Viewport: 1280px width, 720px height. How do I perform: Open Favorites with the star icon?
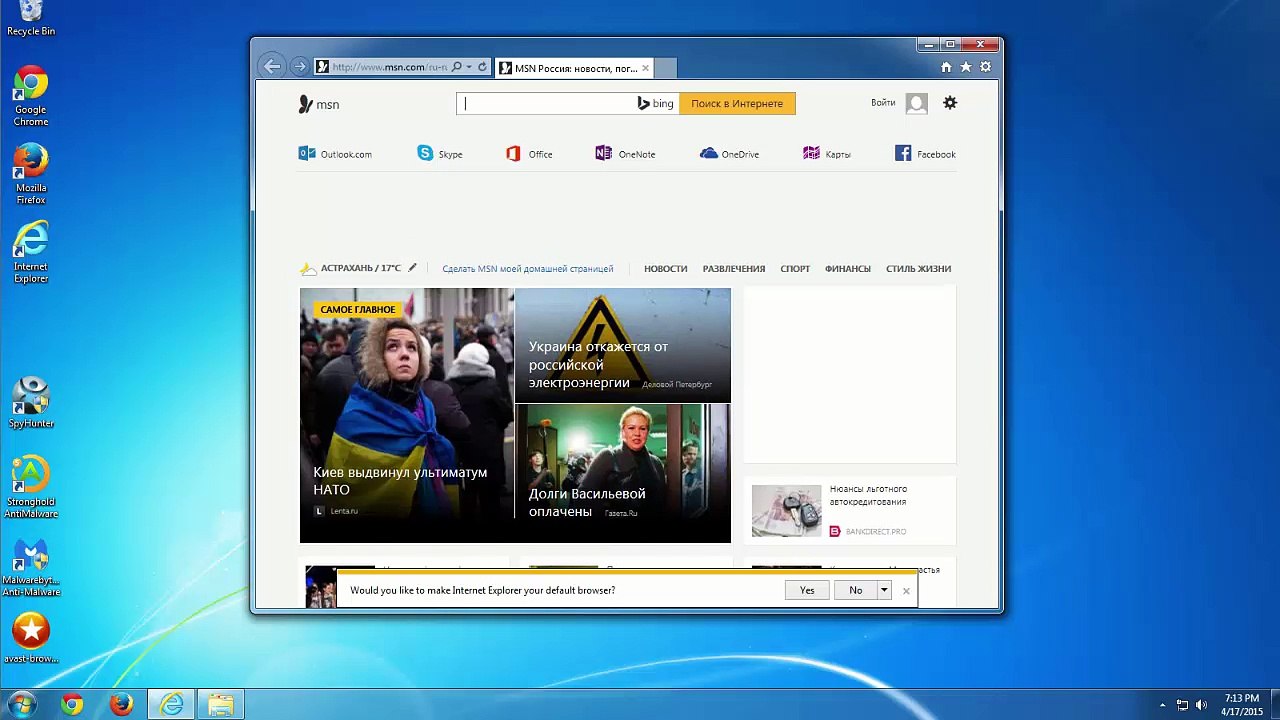coord(966,67)
